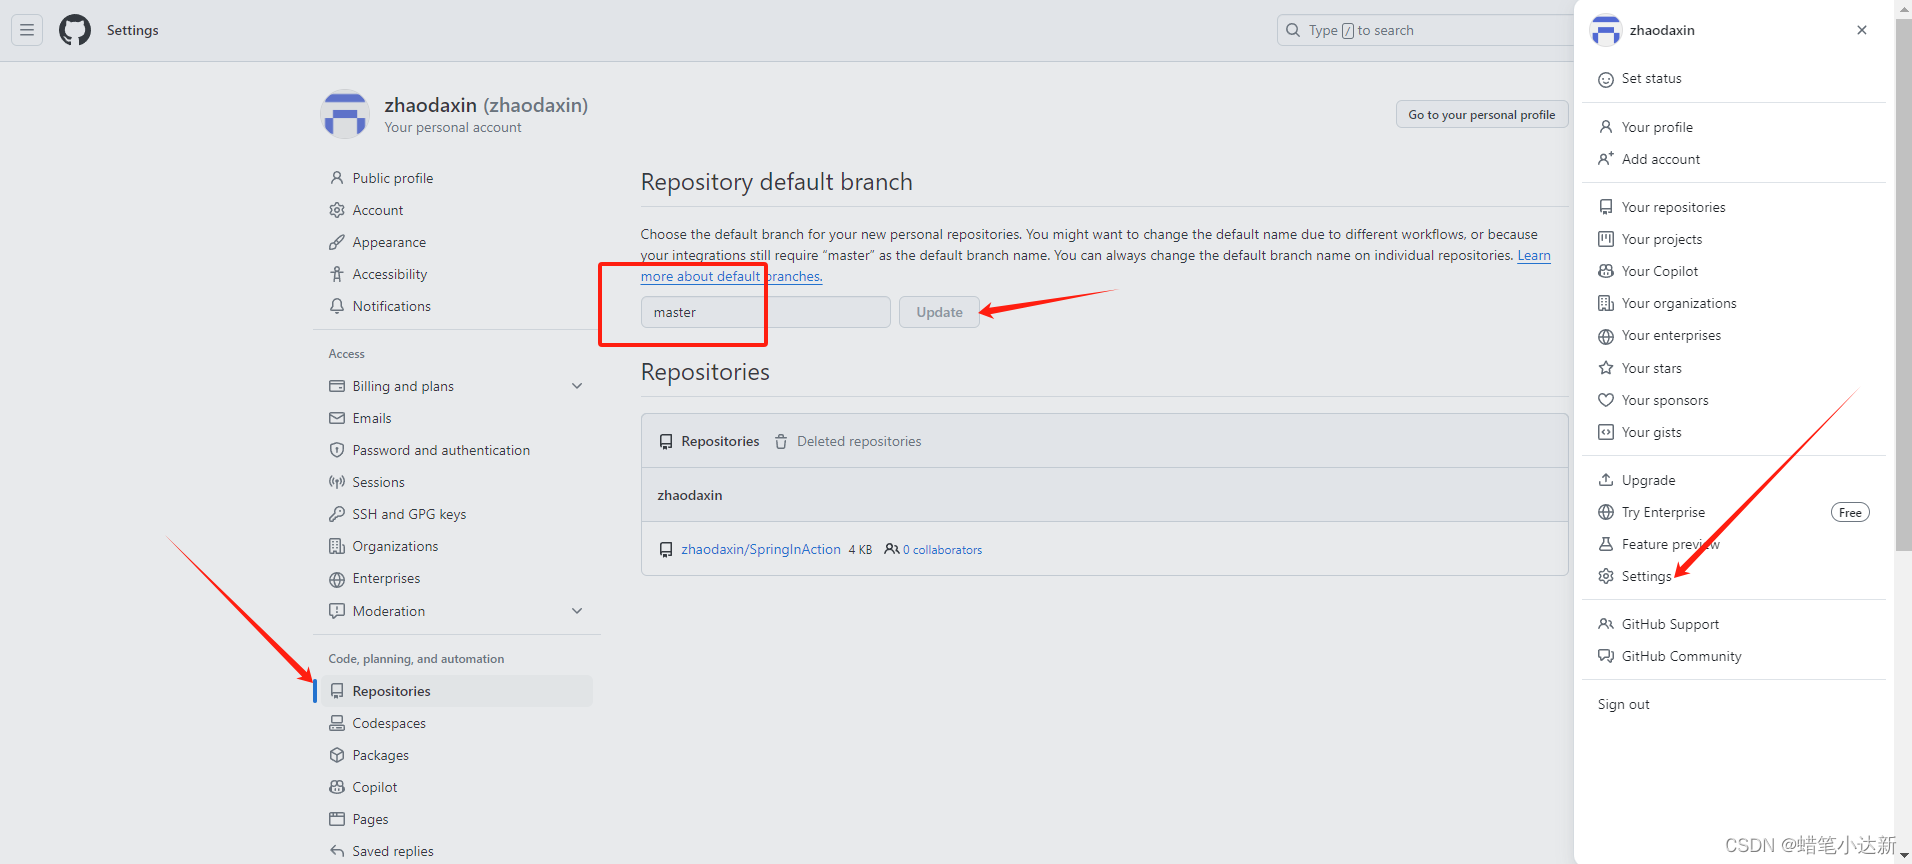Close the user menu panel
The image size is (1912, 864).
[1862, 30]
